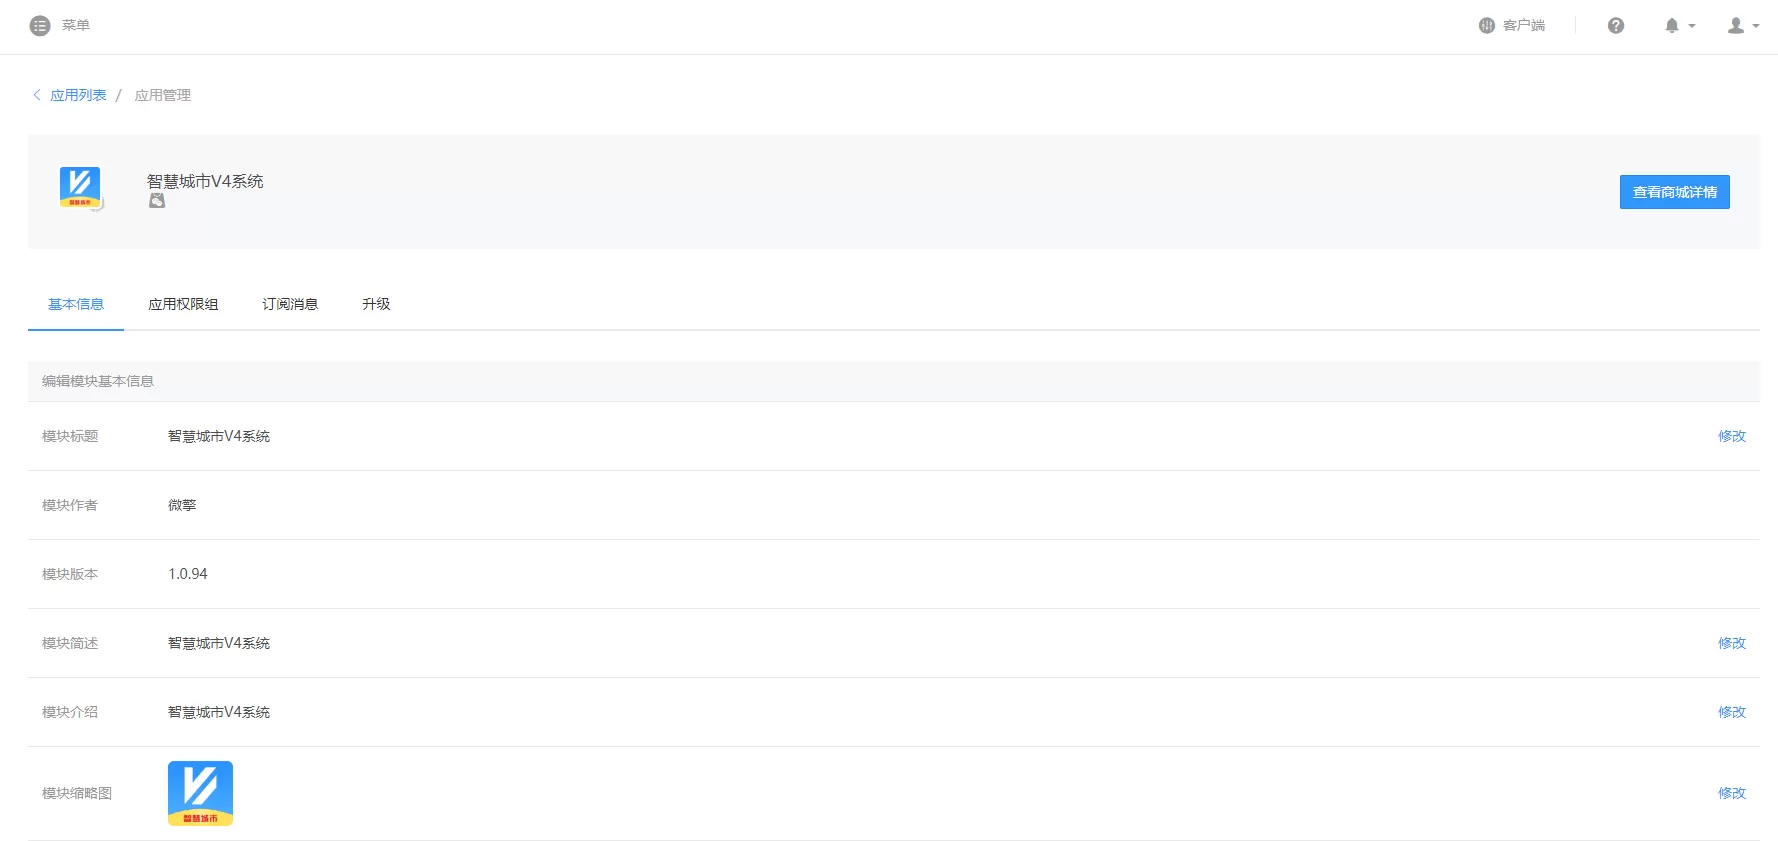Image resolution: width=1778 pixels, height=841 pixels.
Task: Click the back arrow before 应用列表
Action: click(x=37, y=95)
